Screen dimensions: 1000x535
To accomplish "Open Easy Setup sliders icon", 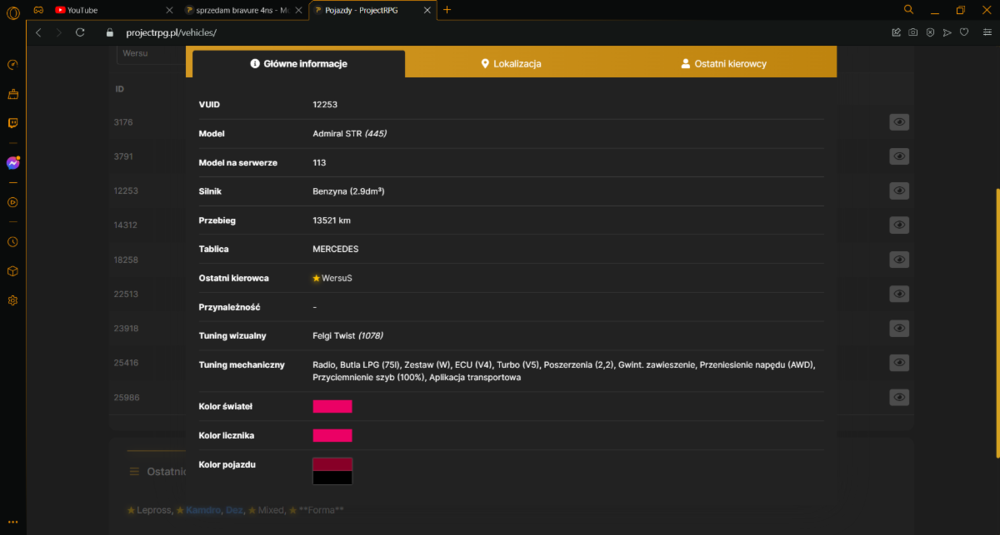I will click(987, 33).
